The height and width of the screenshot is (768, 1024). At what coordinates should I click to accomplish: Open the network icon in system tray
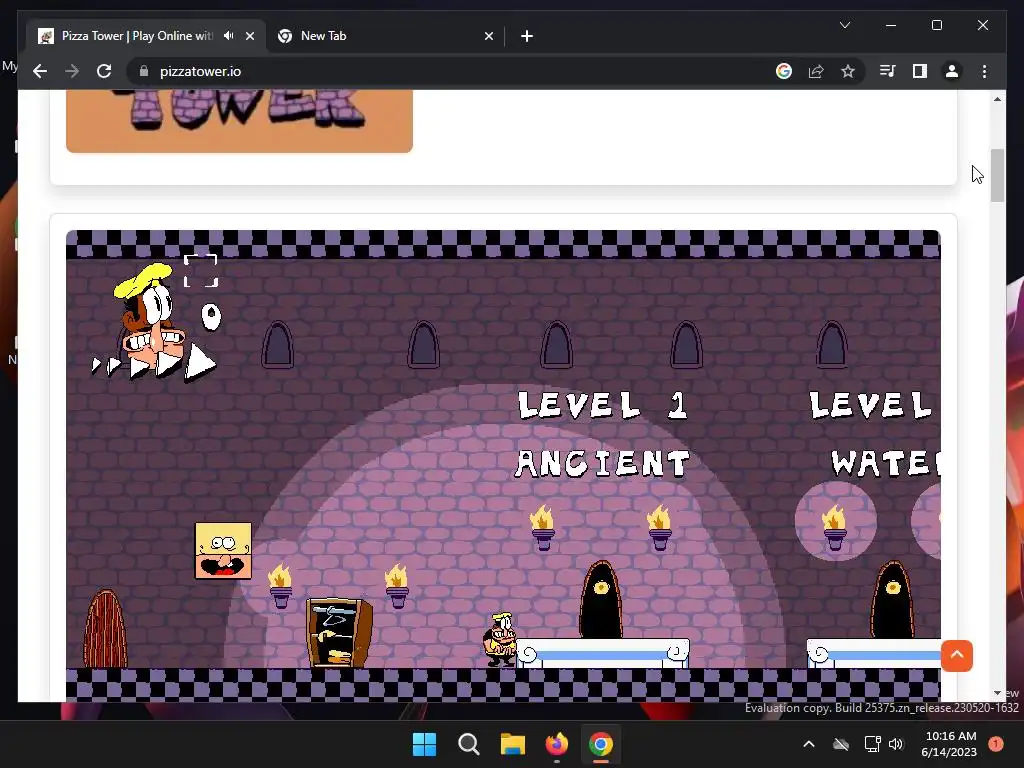pos(872,744)
